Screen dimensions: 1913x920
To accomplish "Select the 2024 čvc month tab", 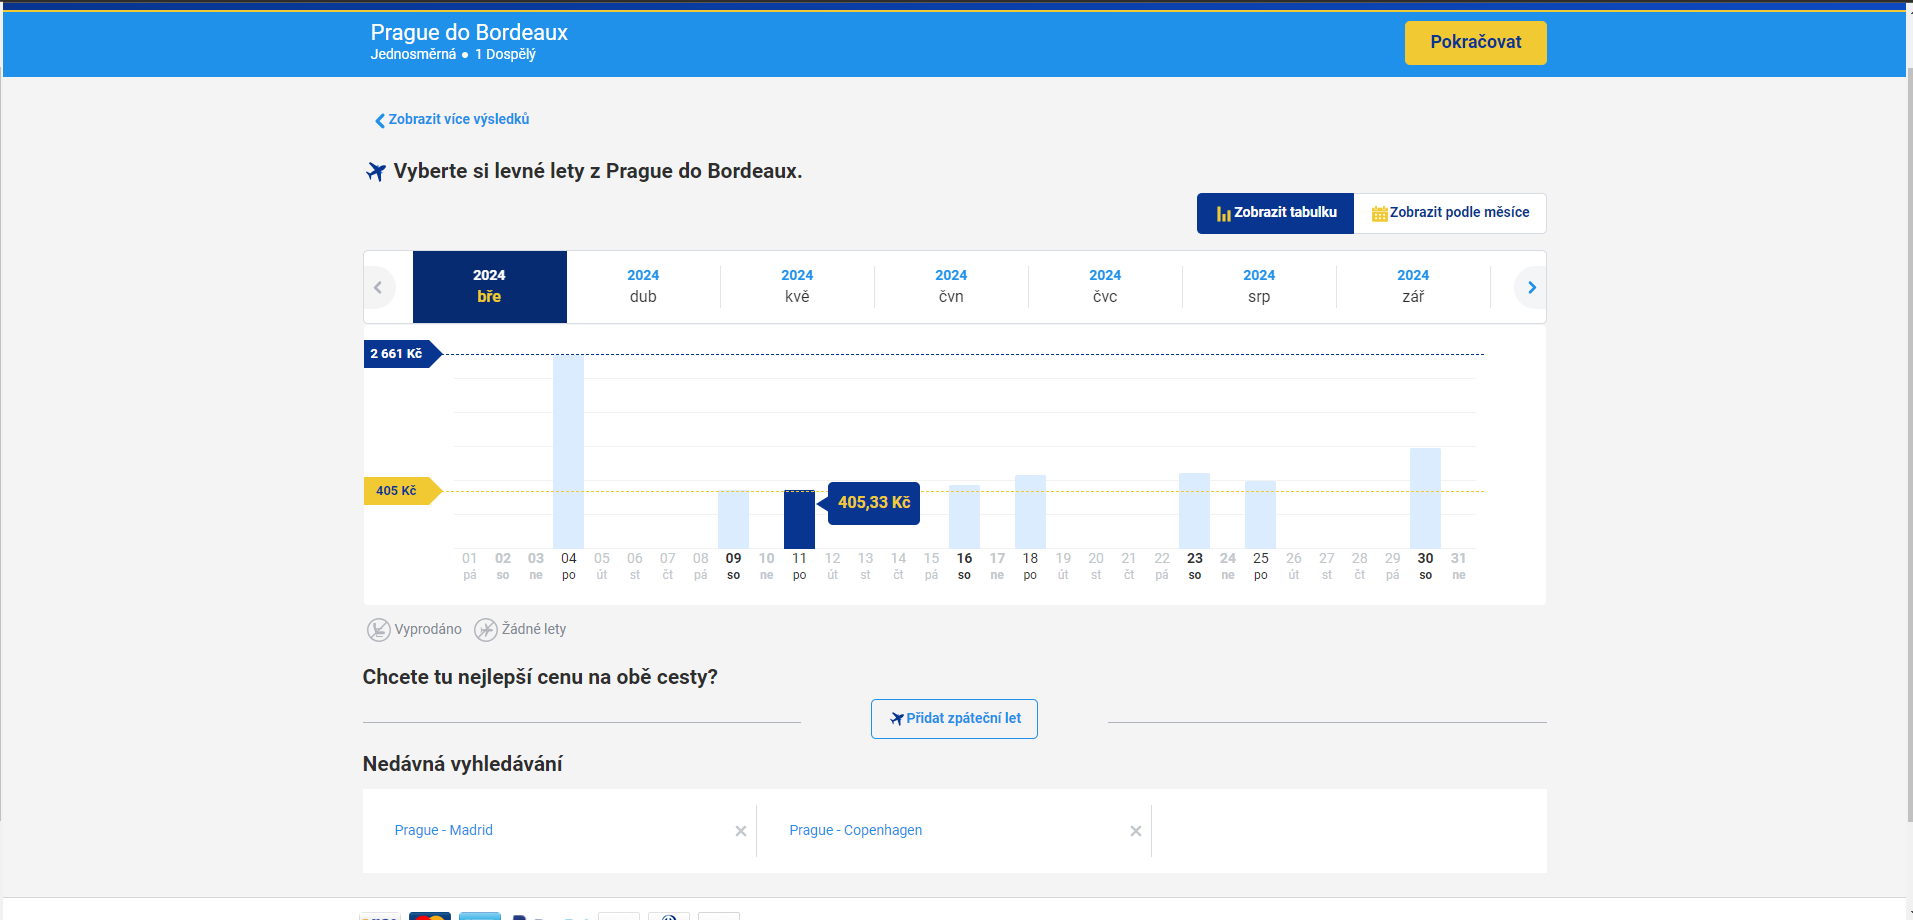I will point(1105,287).
